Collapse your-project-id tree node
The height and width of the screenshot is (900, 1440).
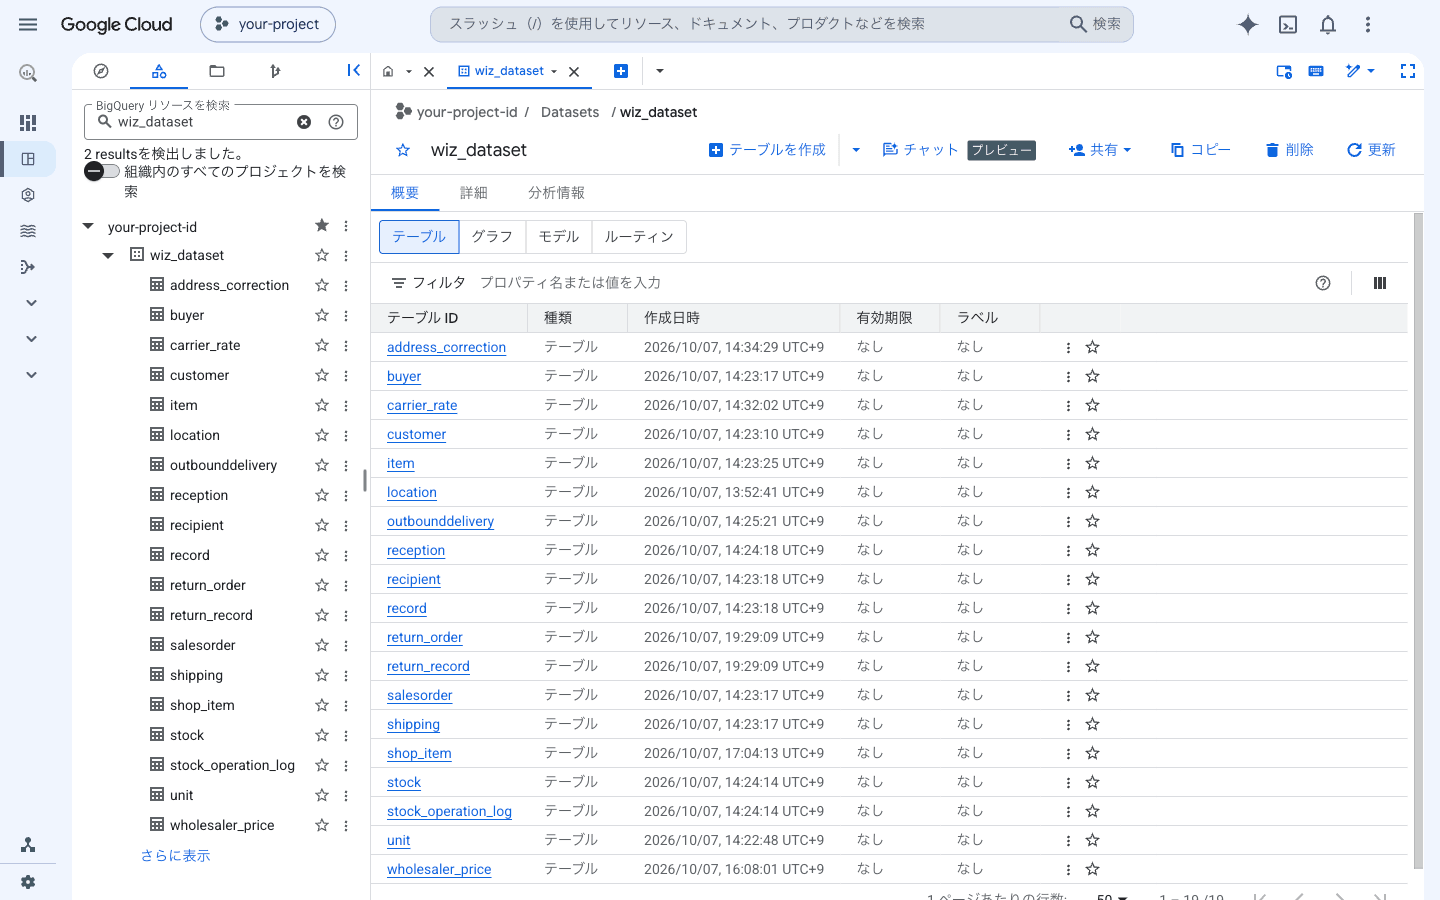click(88, 227)
